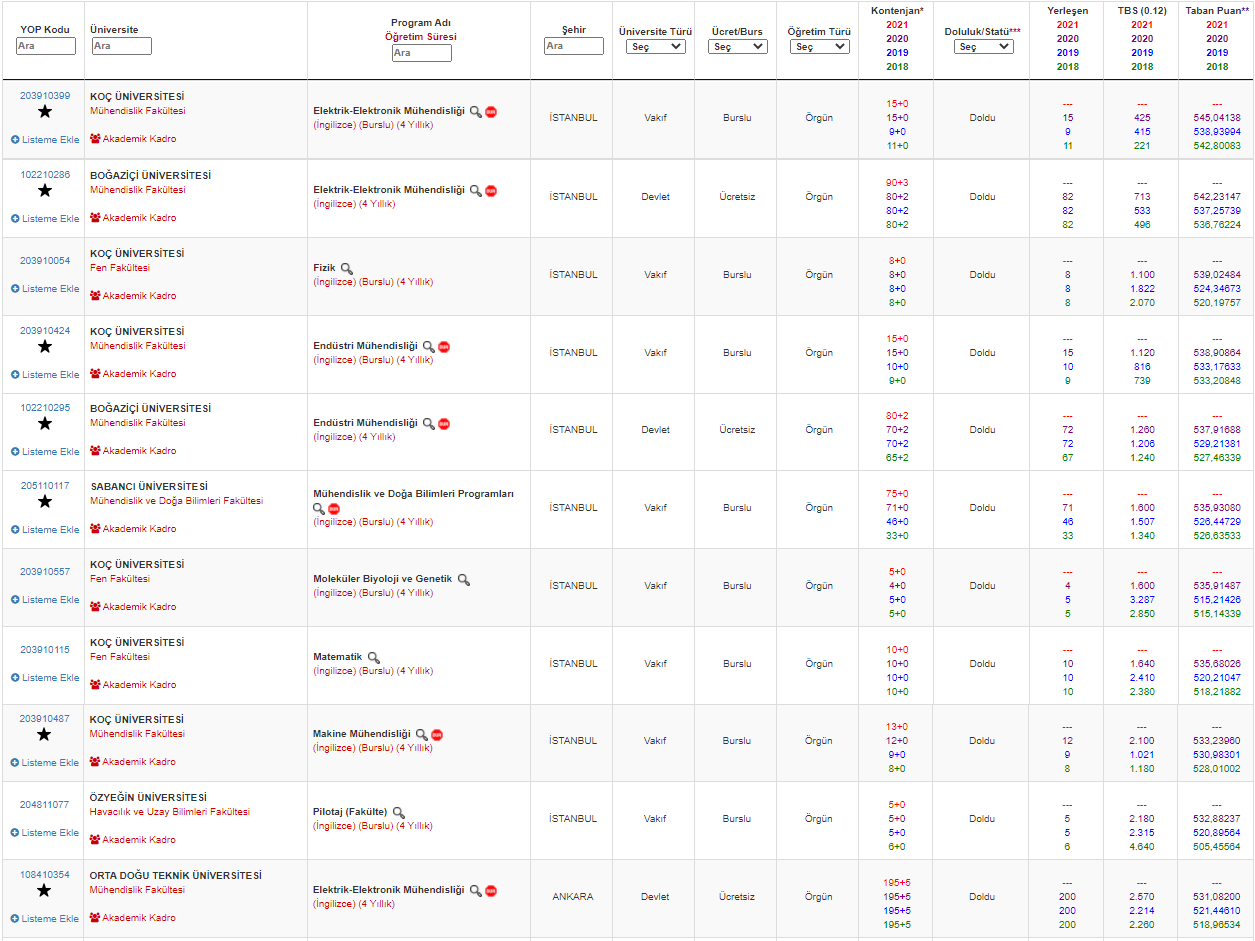Open magnifier for Koç Elektrik-Elektronik Mühendisliği
This screenshot has width=1255, height=941.
coord(476,112)
